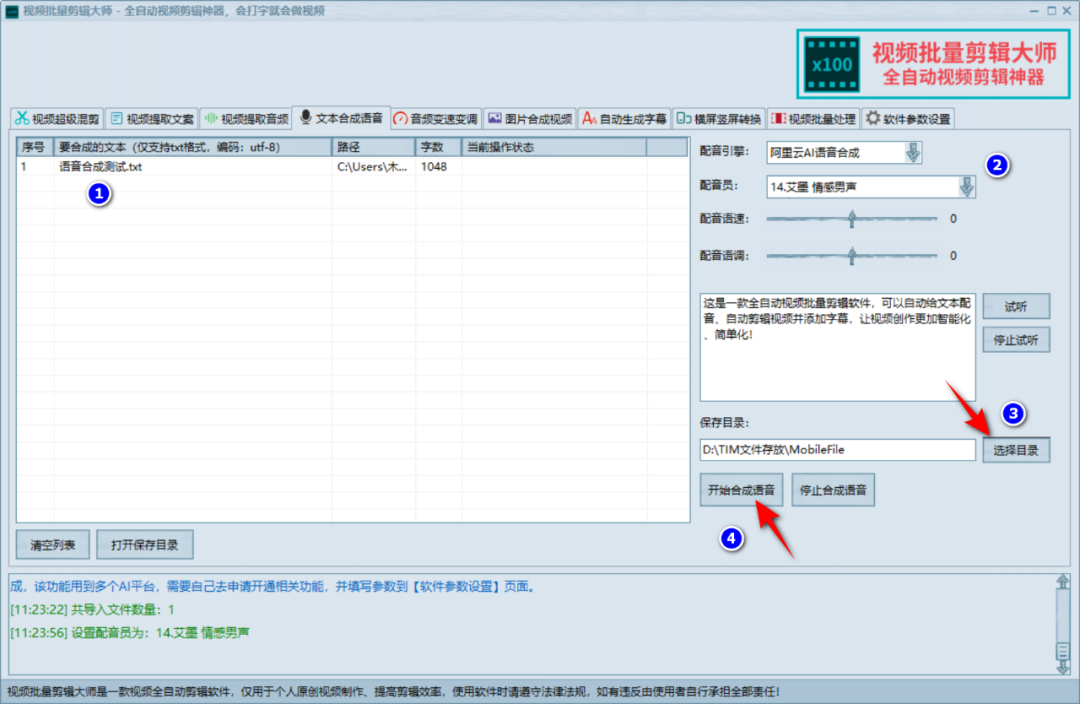
Task: Go to the 音频变速变调 tab
Action: 436,118
